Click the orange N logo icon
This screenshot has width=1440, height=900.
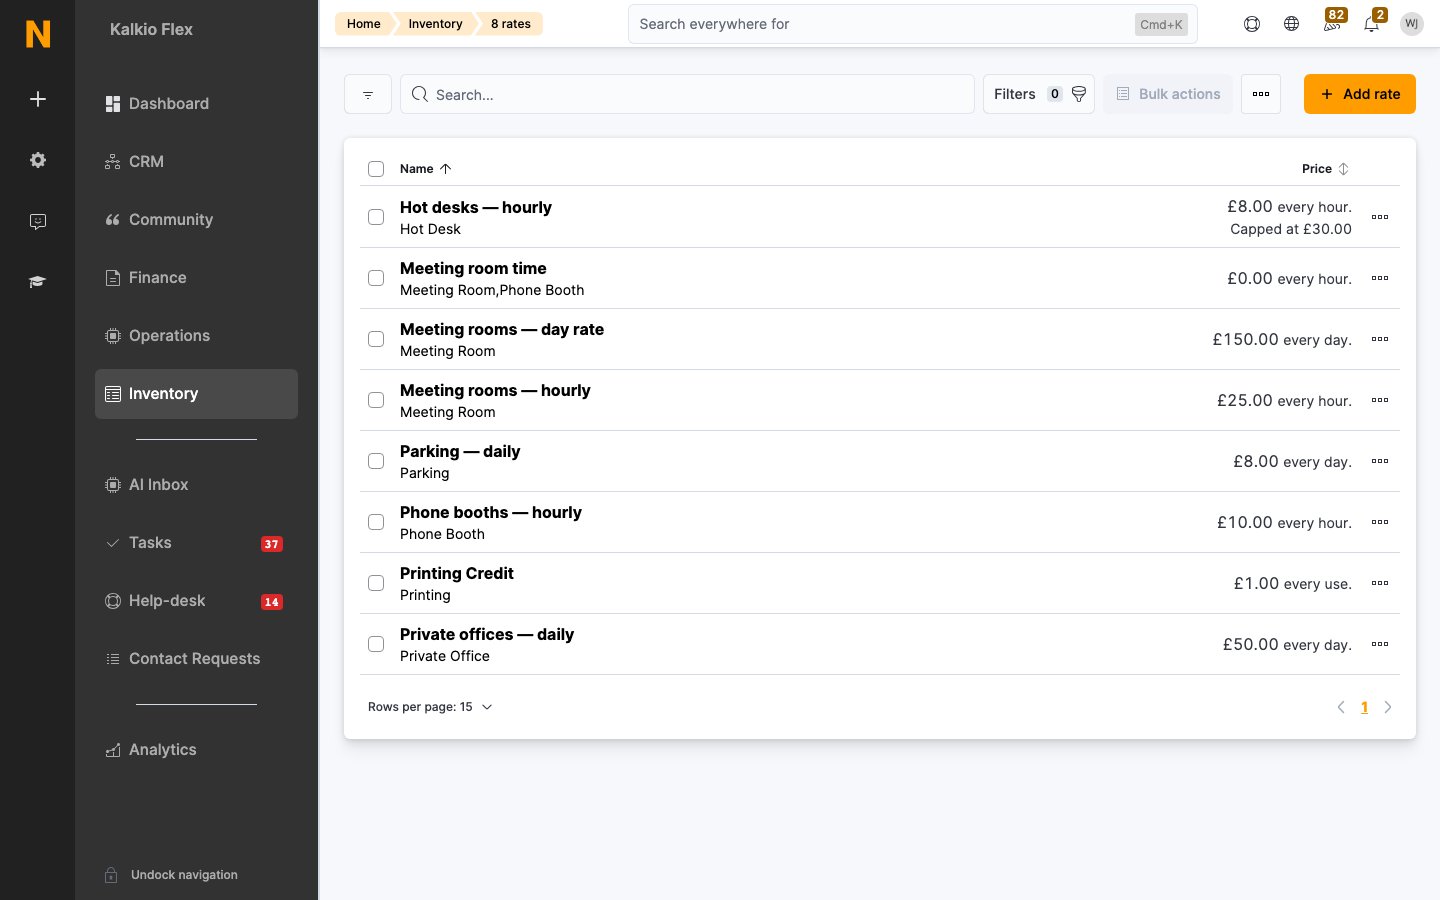point(38,34)
